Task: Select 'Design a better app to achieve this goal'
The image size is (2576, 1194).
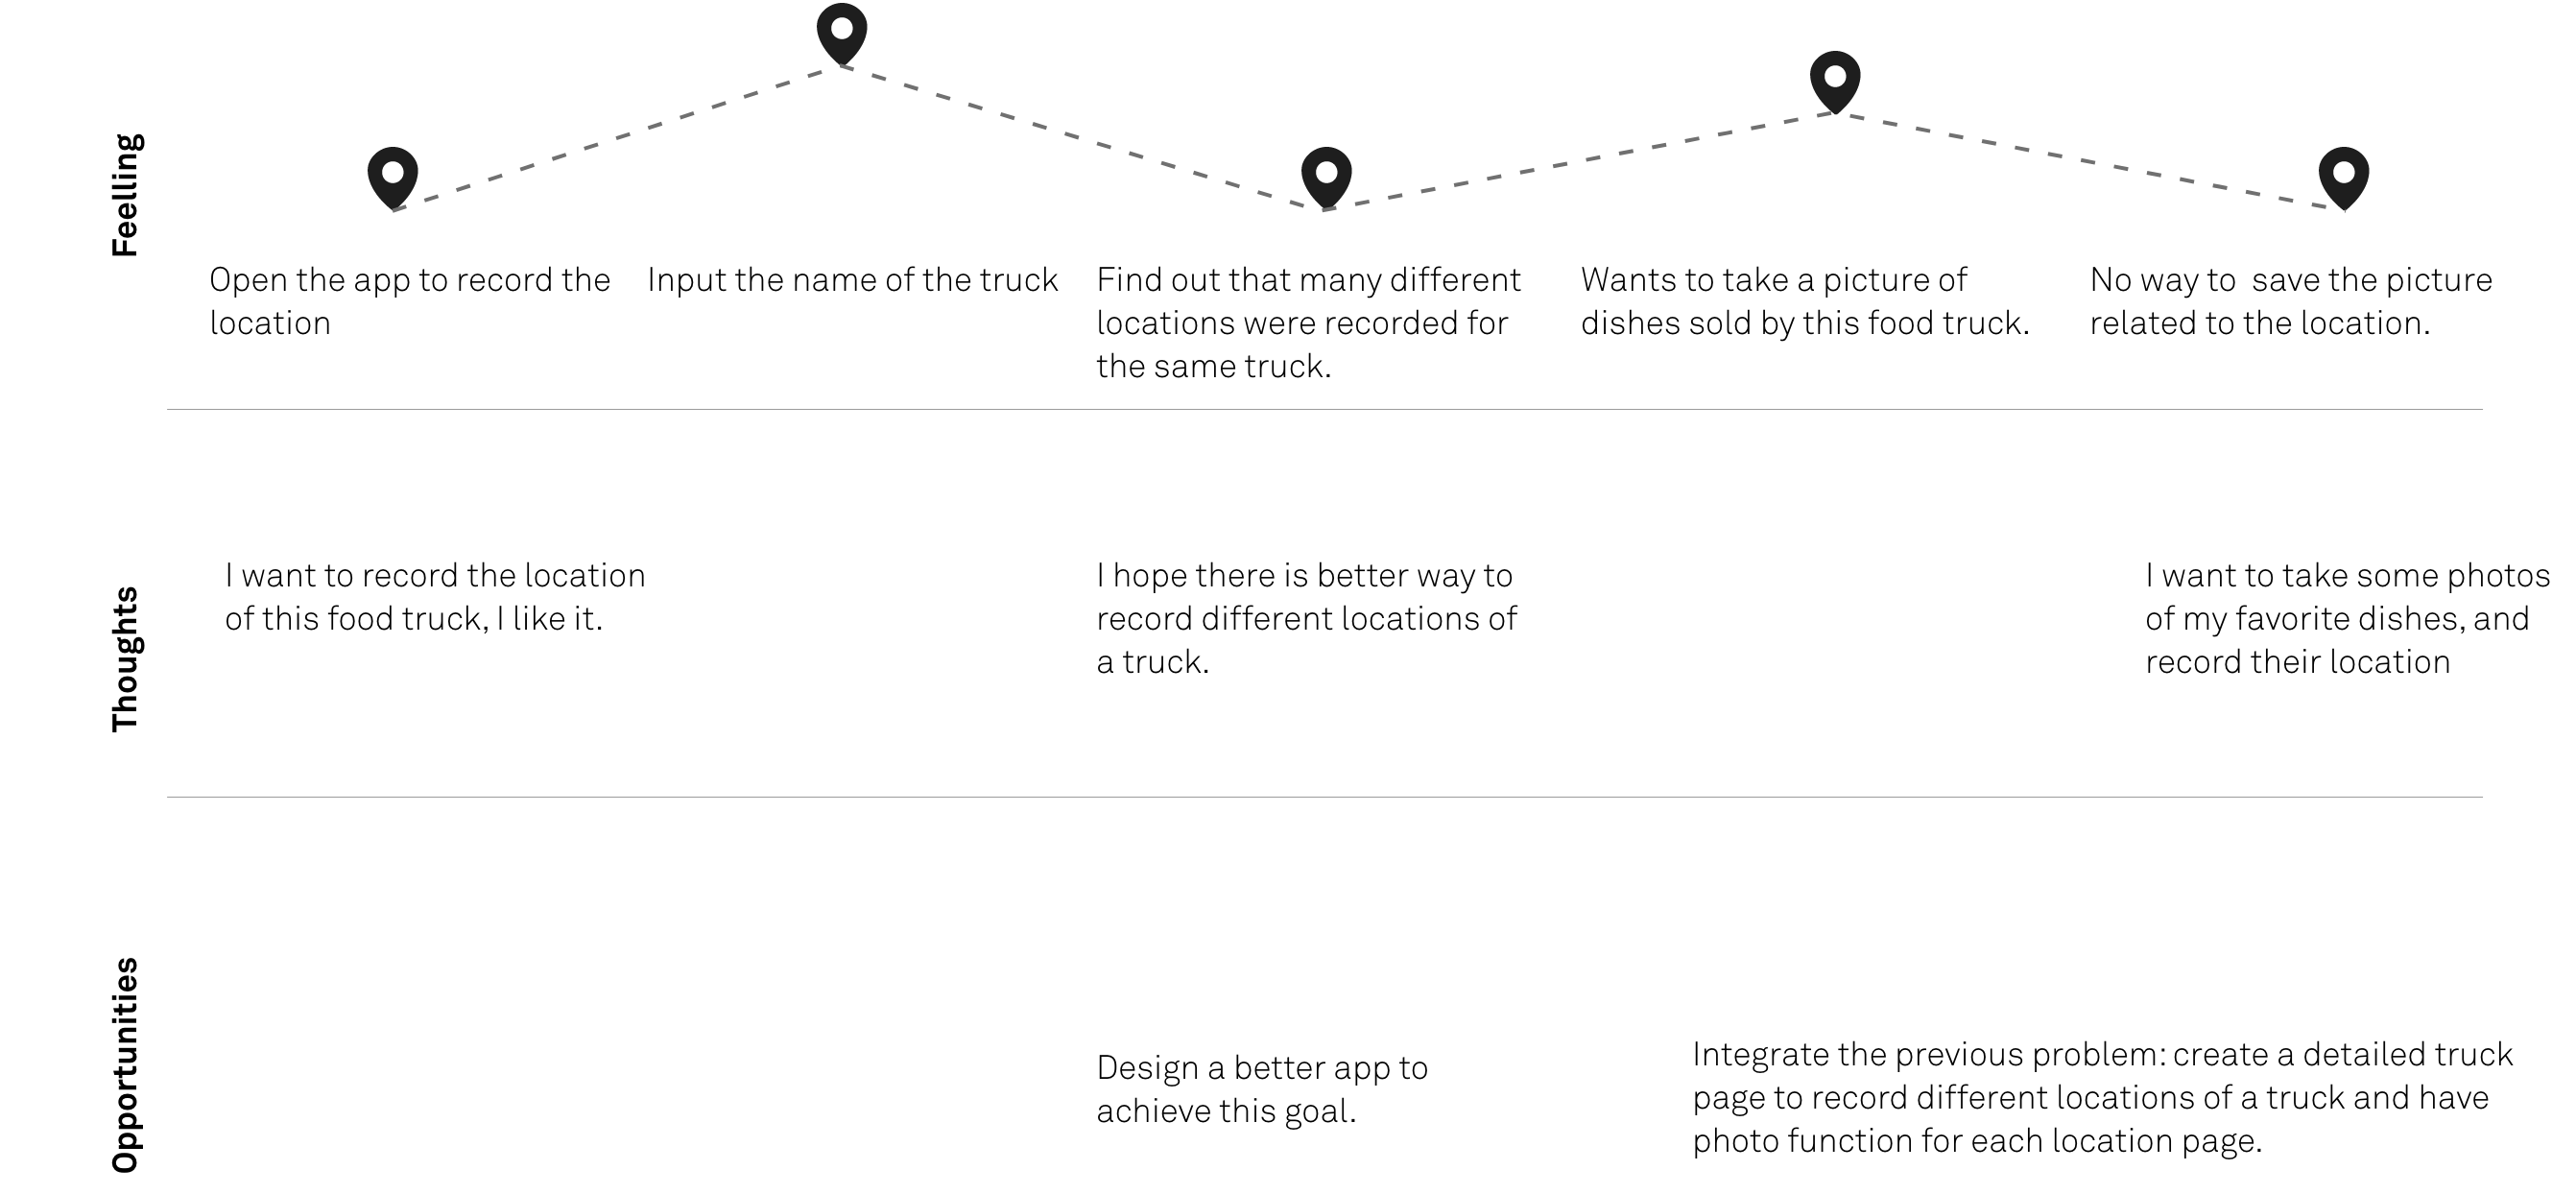Action: 1262,1089
